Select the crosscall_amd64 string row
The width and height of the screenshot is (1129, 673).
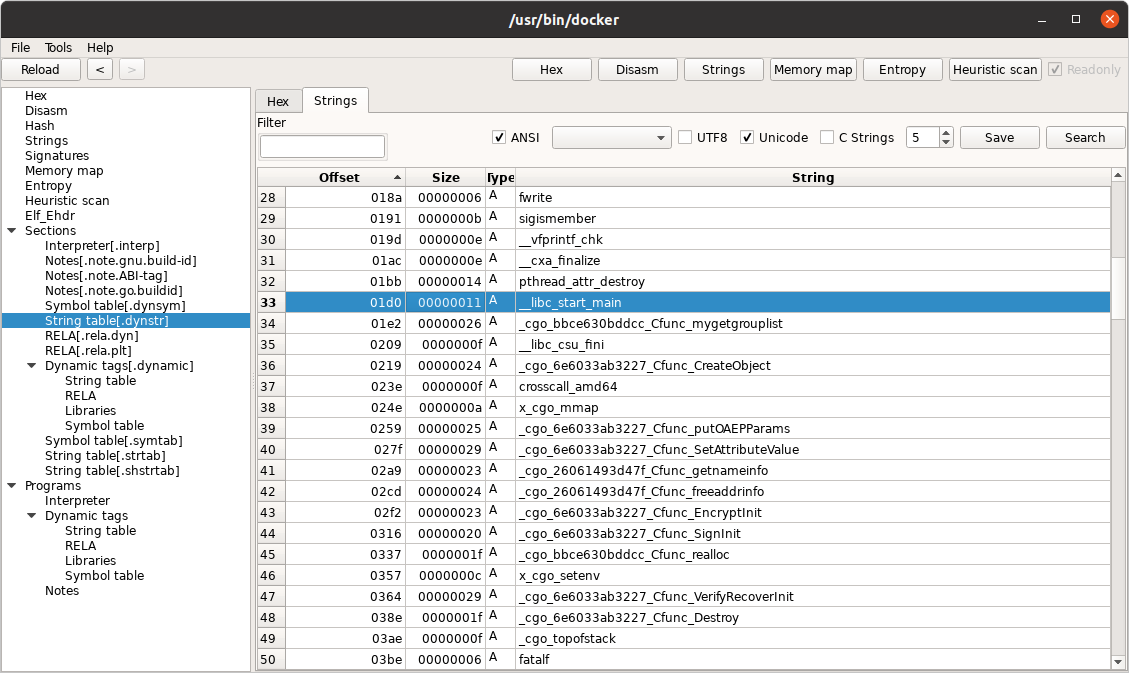683,387
